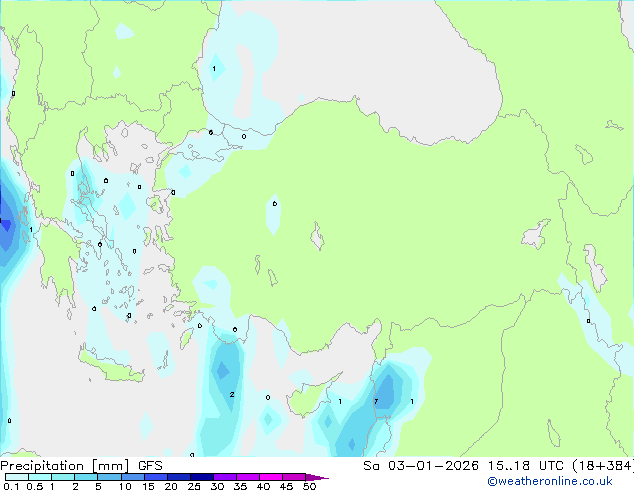Click the 40 to 45 mm legend swatch
Screen dimensions: 634x490
click(271, 477)
